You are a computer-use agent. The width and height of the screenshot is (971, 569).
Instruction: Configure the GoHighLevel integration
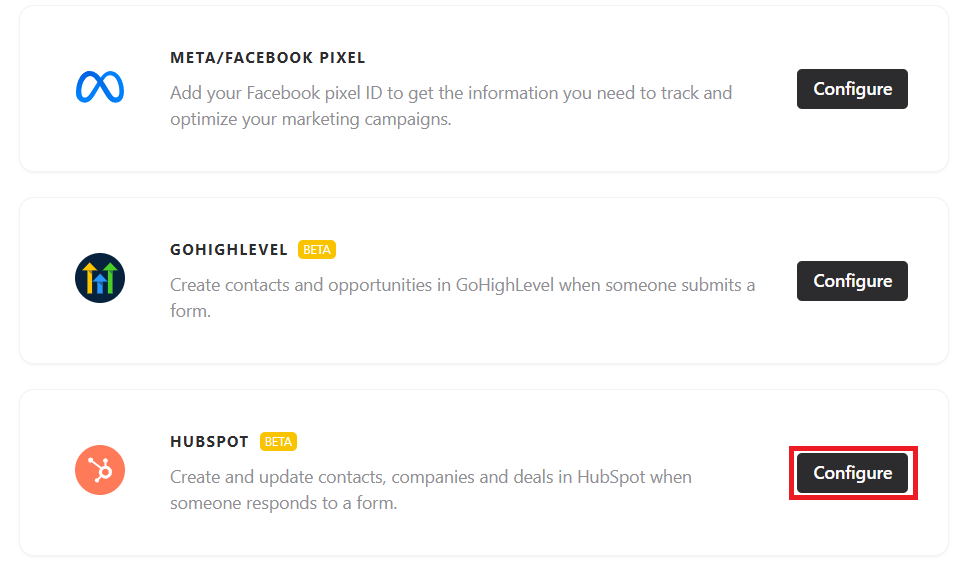click(852, 281)
